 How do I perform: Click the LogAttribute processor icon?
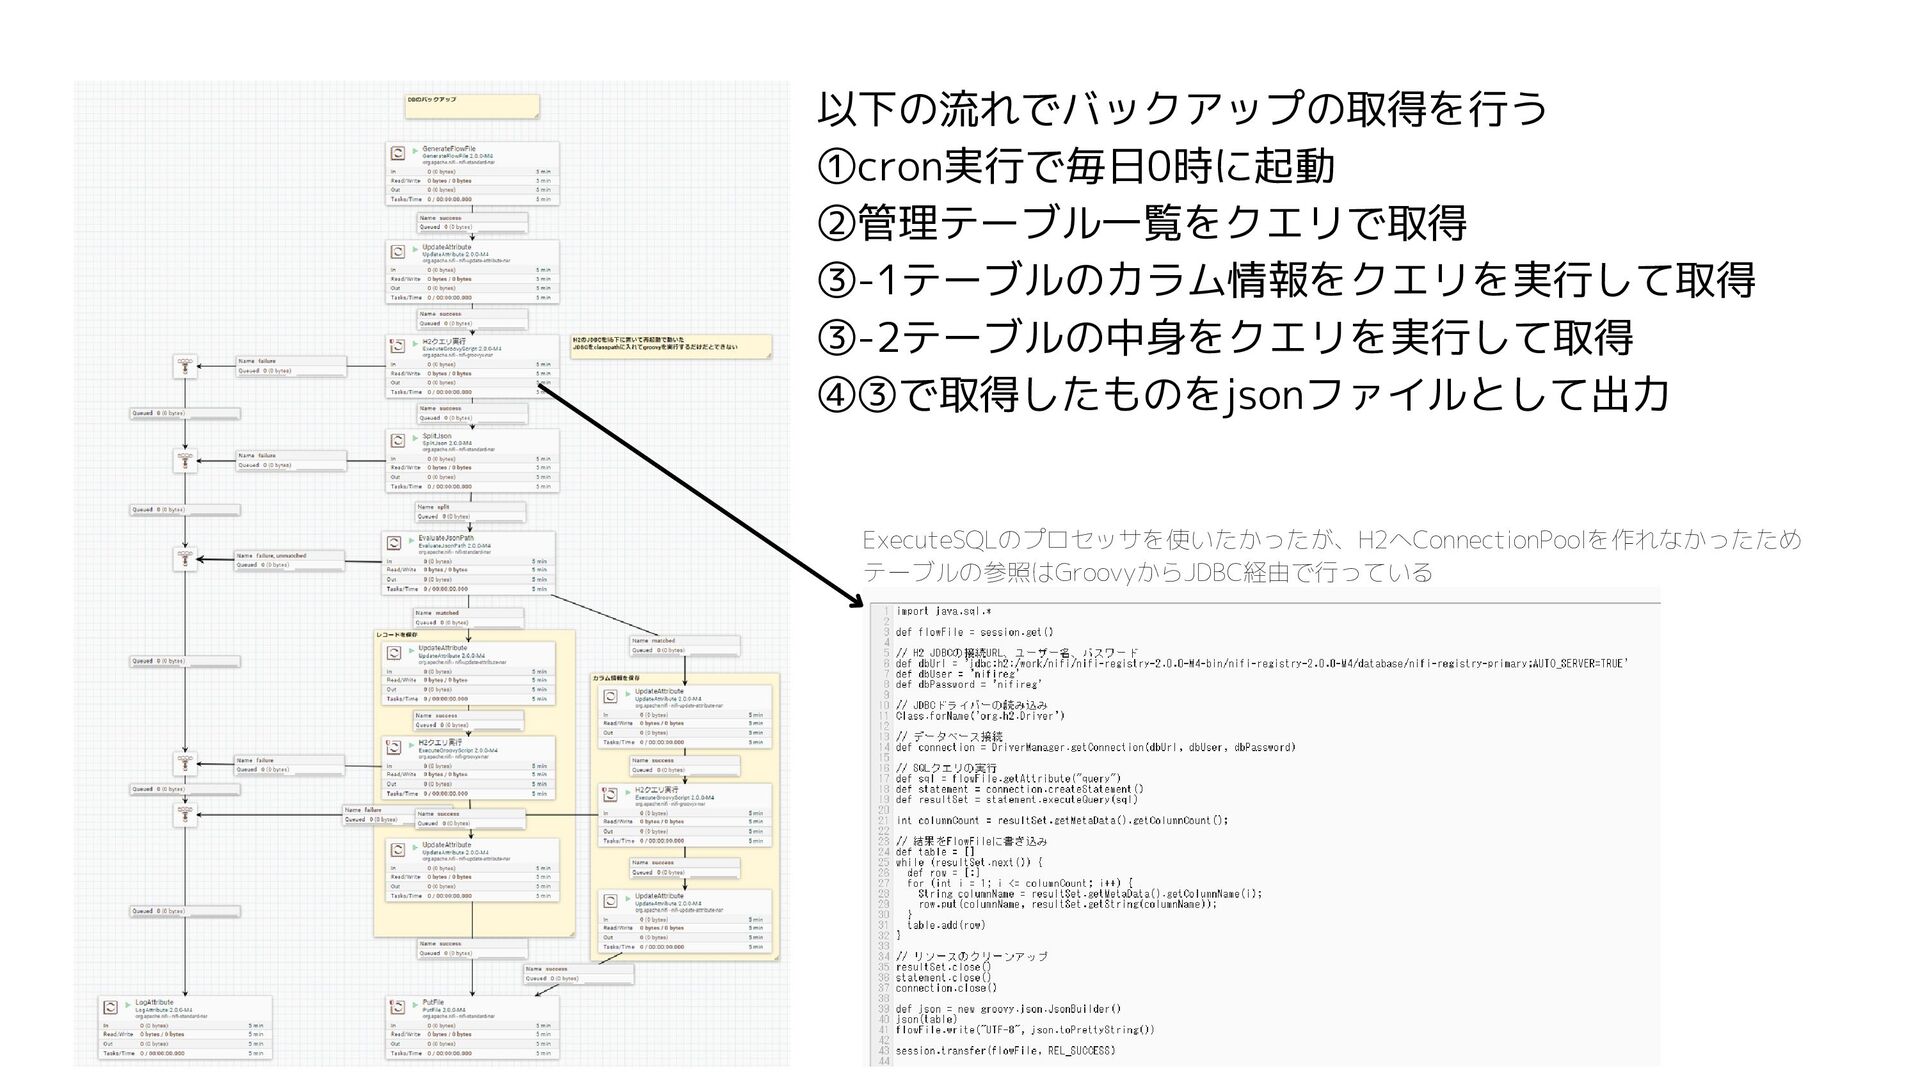tap(113, 1006)
